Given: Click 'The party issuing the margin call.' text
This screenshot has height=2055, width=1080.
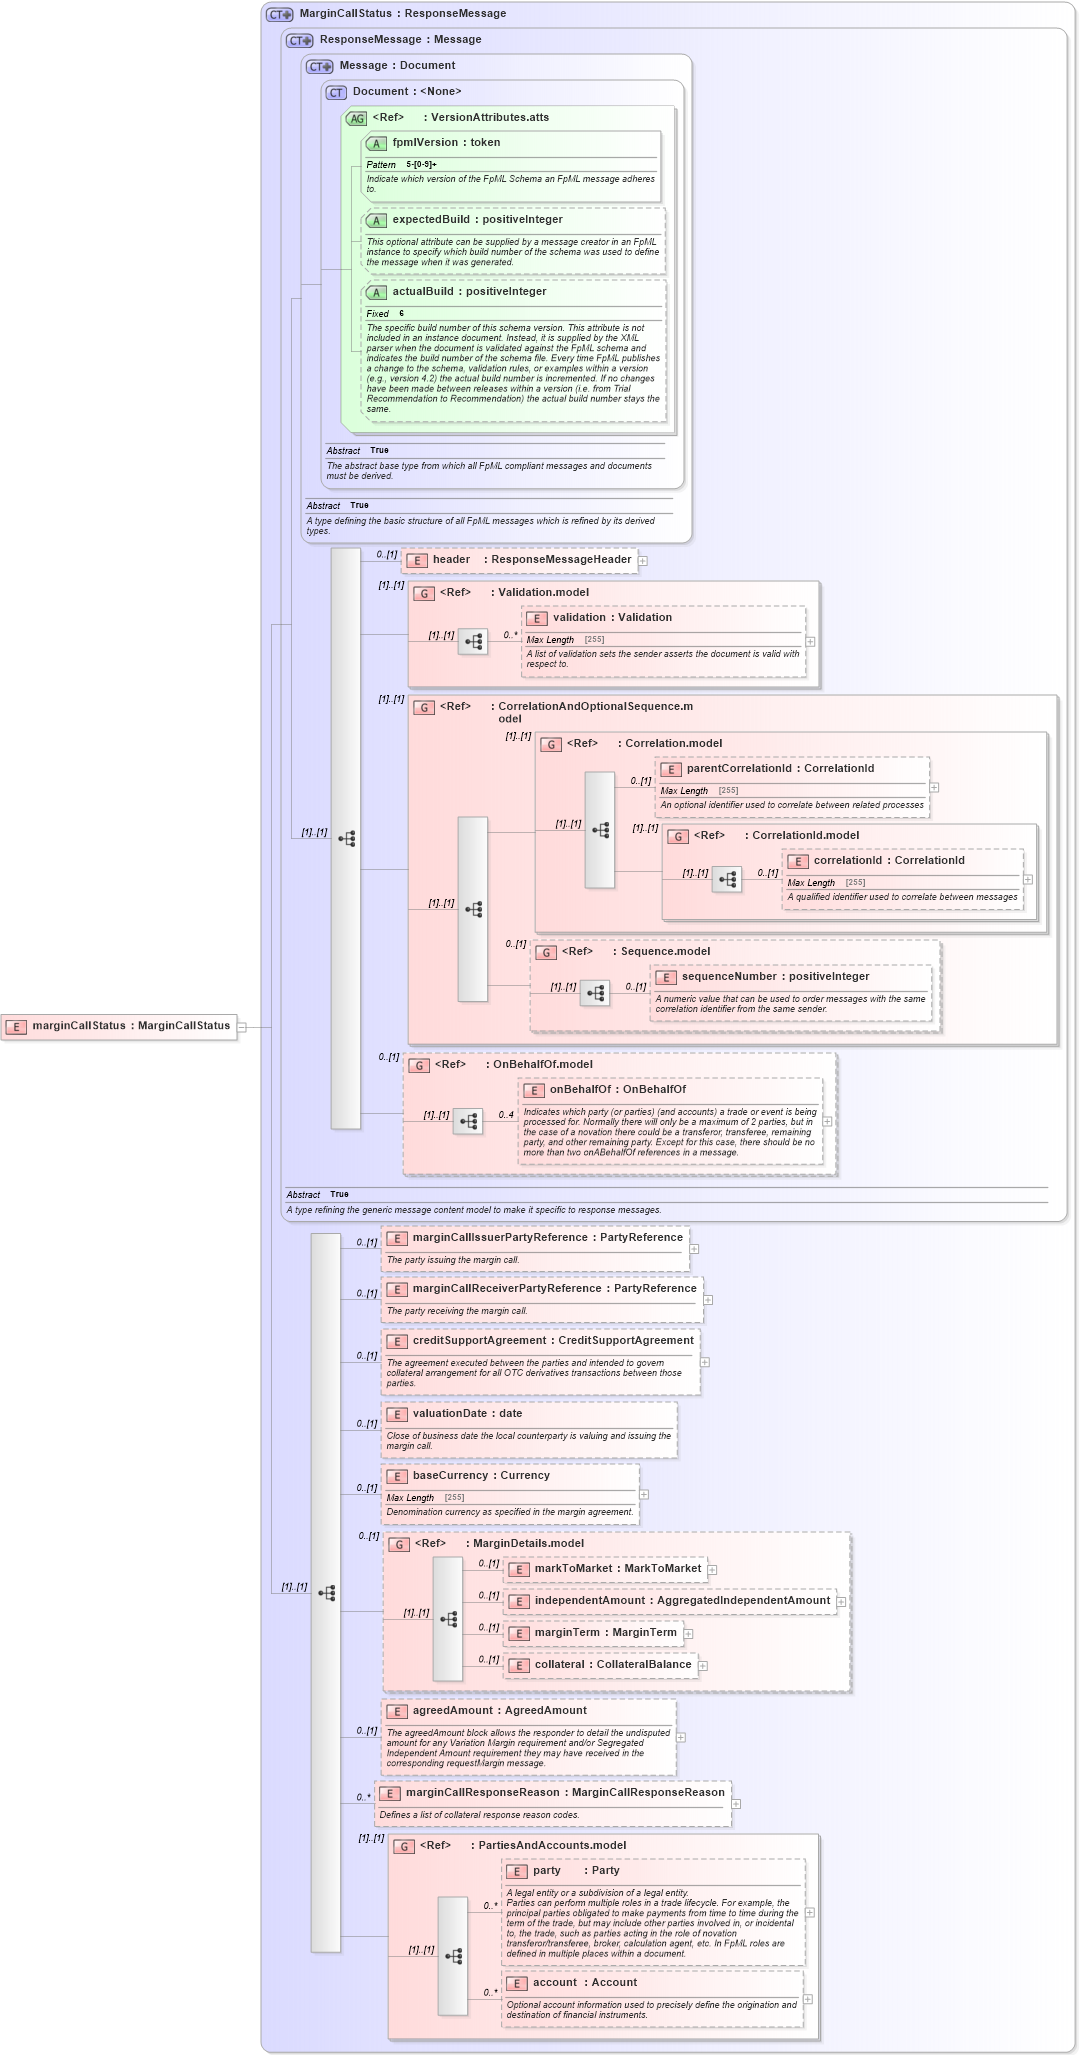Looking at the screenshot, I should pyautogui.click(x=453, y=1261).
